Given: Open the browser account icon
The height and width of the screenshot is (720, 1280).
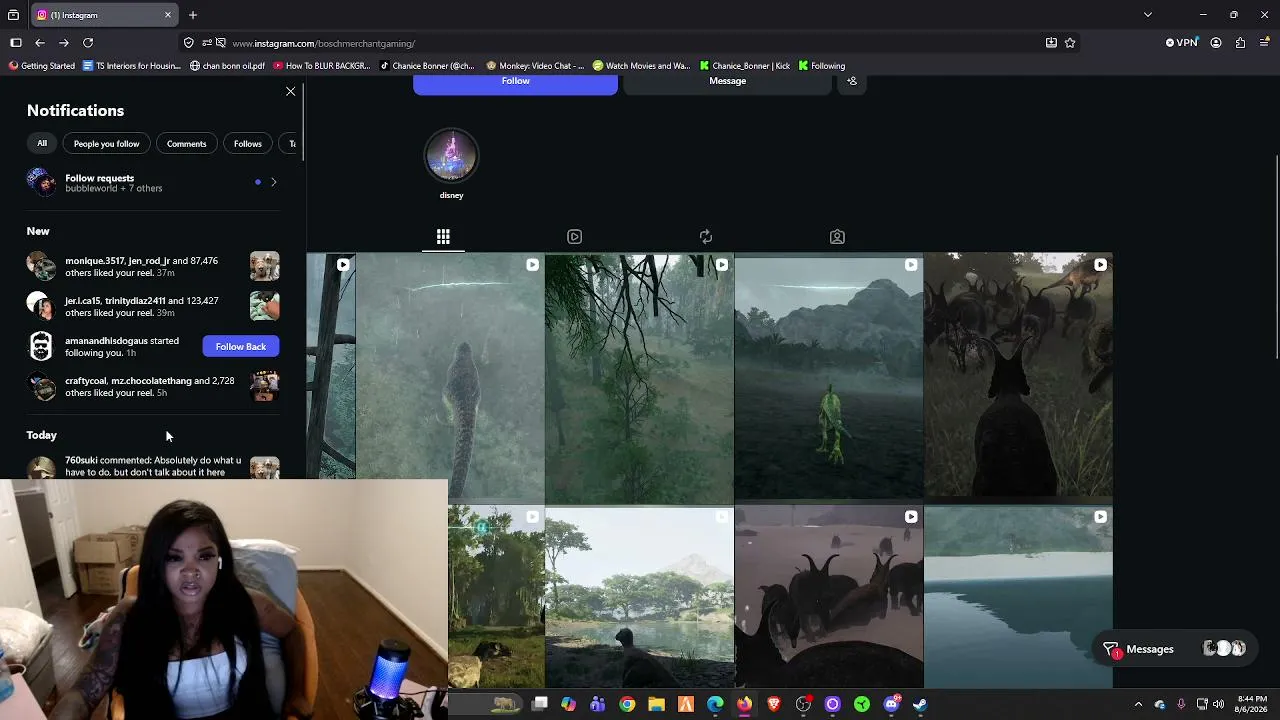Looking at the screenshot, I should pyautogui.click(x=1216, y=43).
